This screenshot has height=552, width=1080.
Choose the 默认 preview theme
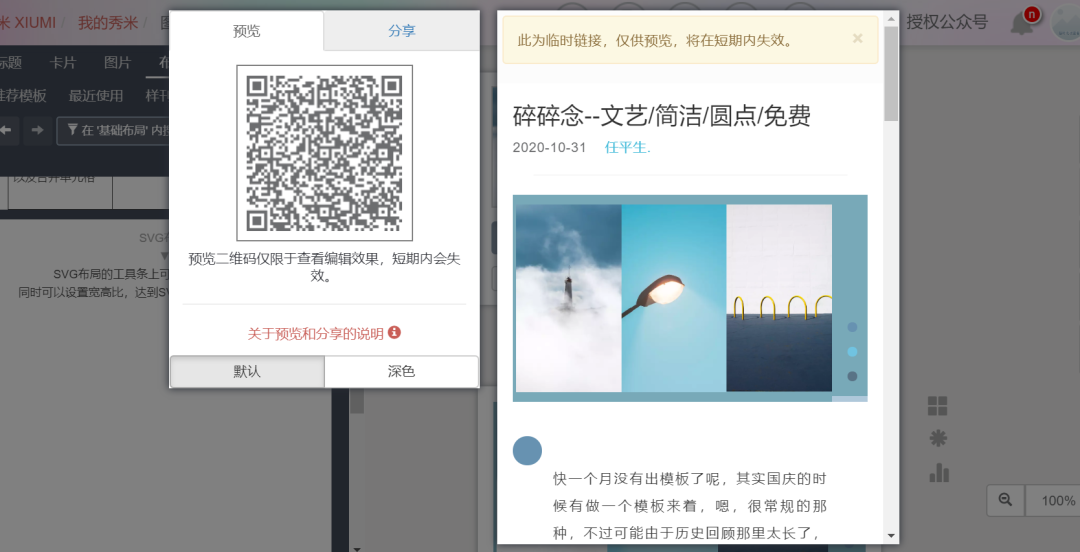[x=247, y=371]
